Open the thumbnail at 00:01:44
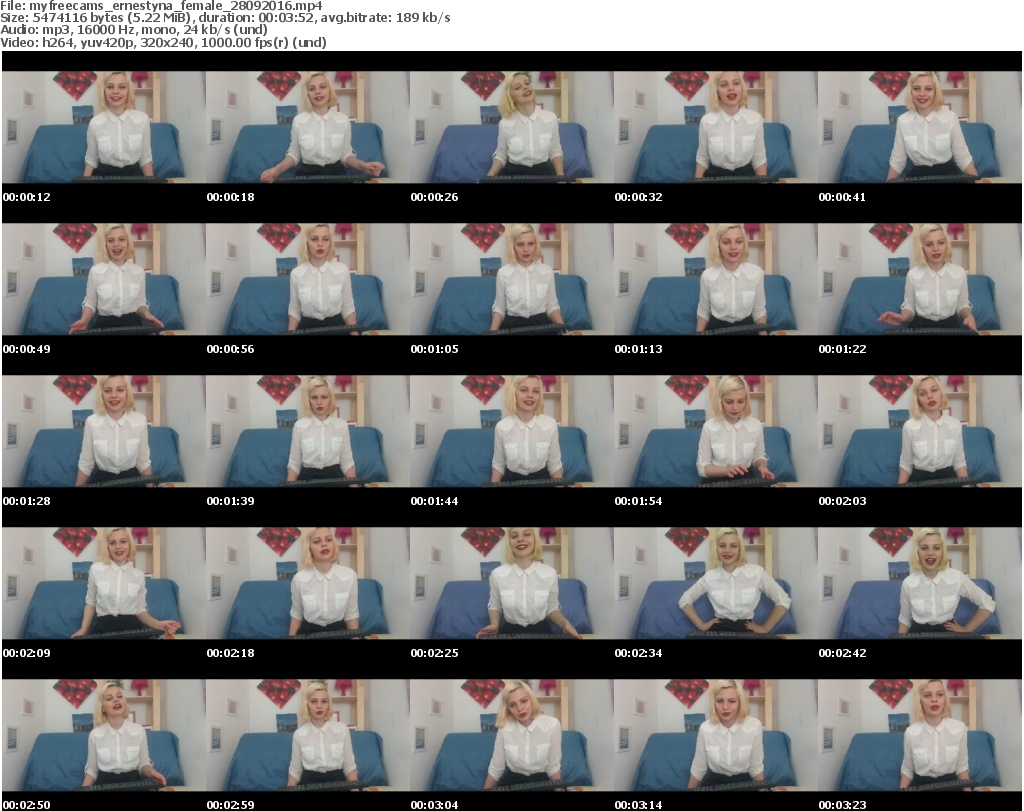 pos(512,432)
